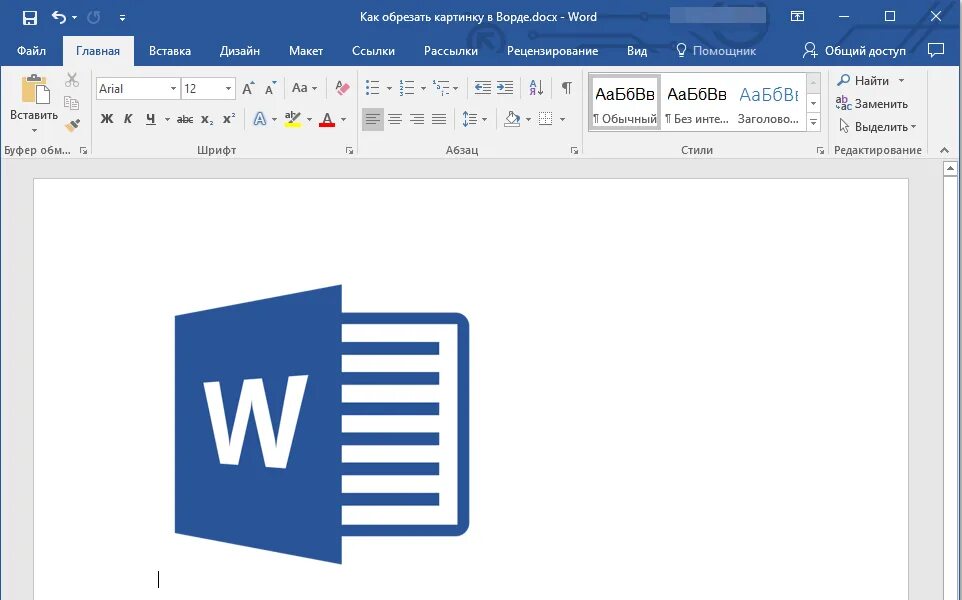Paste from clipboard with Вставить icon
Screen dimensions: 962x600
[x=34, y=90]
